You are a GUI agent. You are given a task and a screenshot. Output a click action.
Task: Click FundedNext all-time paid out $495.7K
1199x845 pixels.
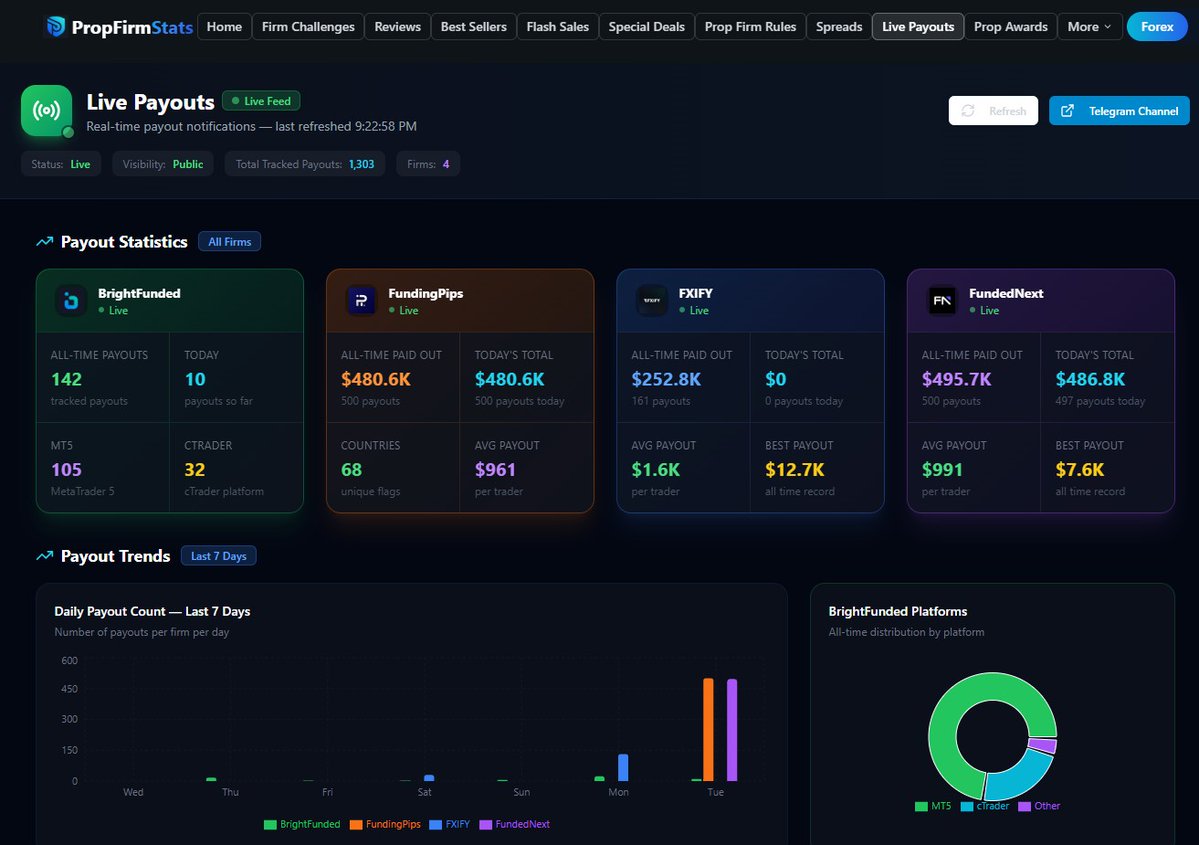[957, 379]
